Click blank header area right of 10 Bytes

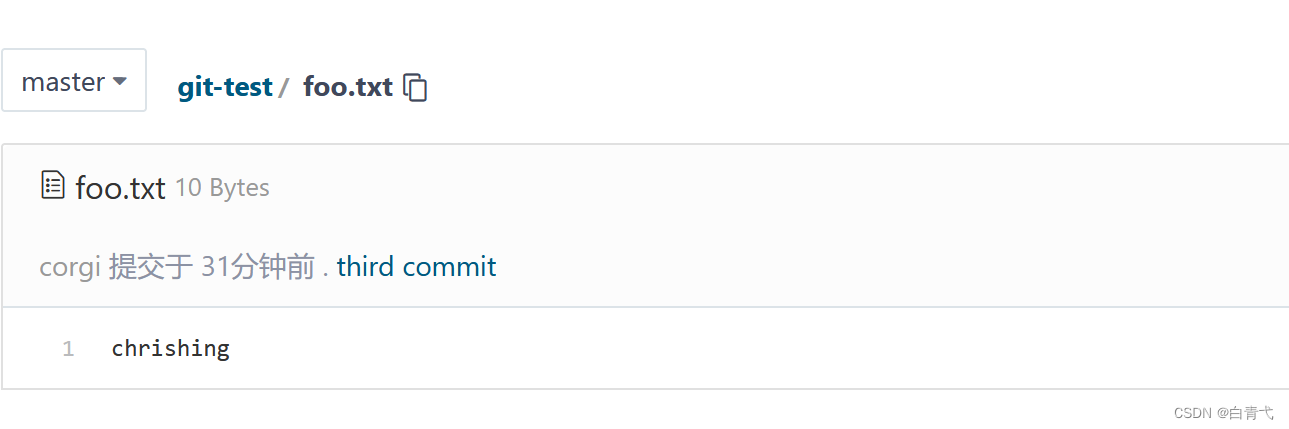coord(780,188)
